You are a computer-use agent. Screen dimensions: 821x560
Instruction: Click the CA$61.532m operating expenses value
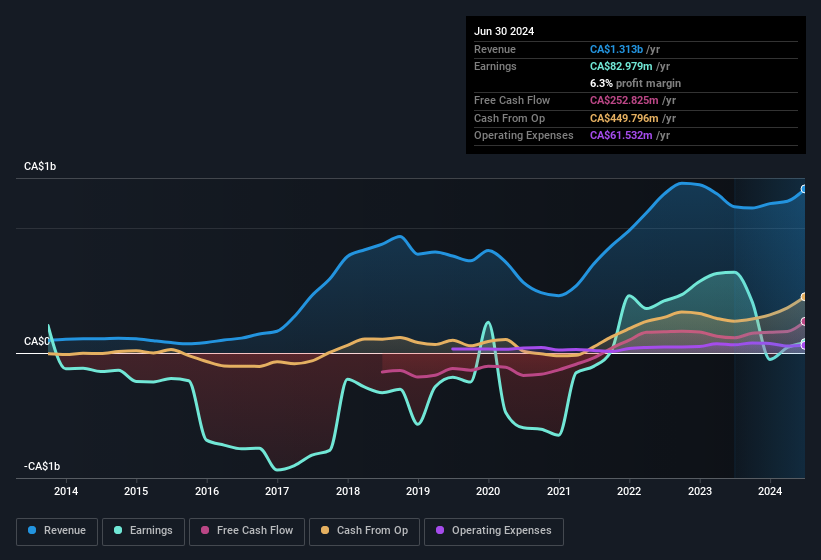point(621,136)
